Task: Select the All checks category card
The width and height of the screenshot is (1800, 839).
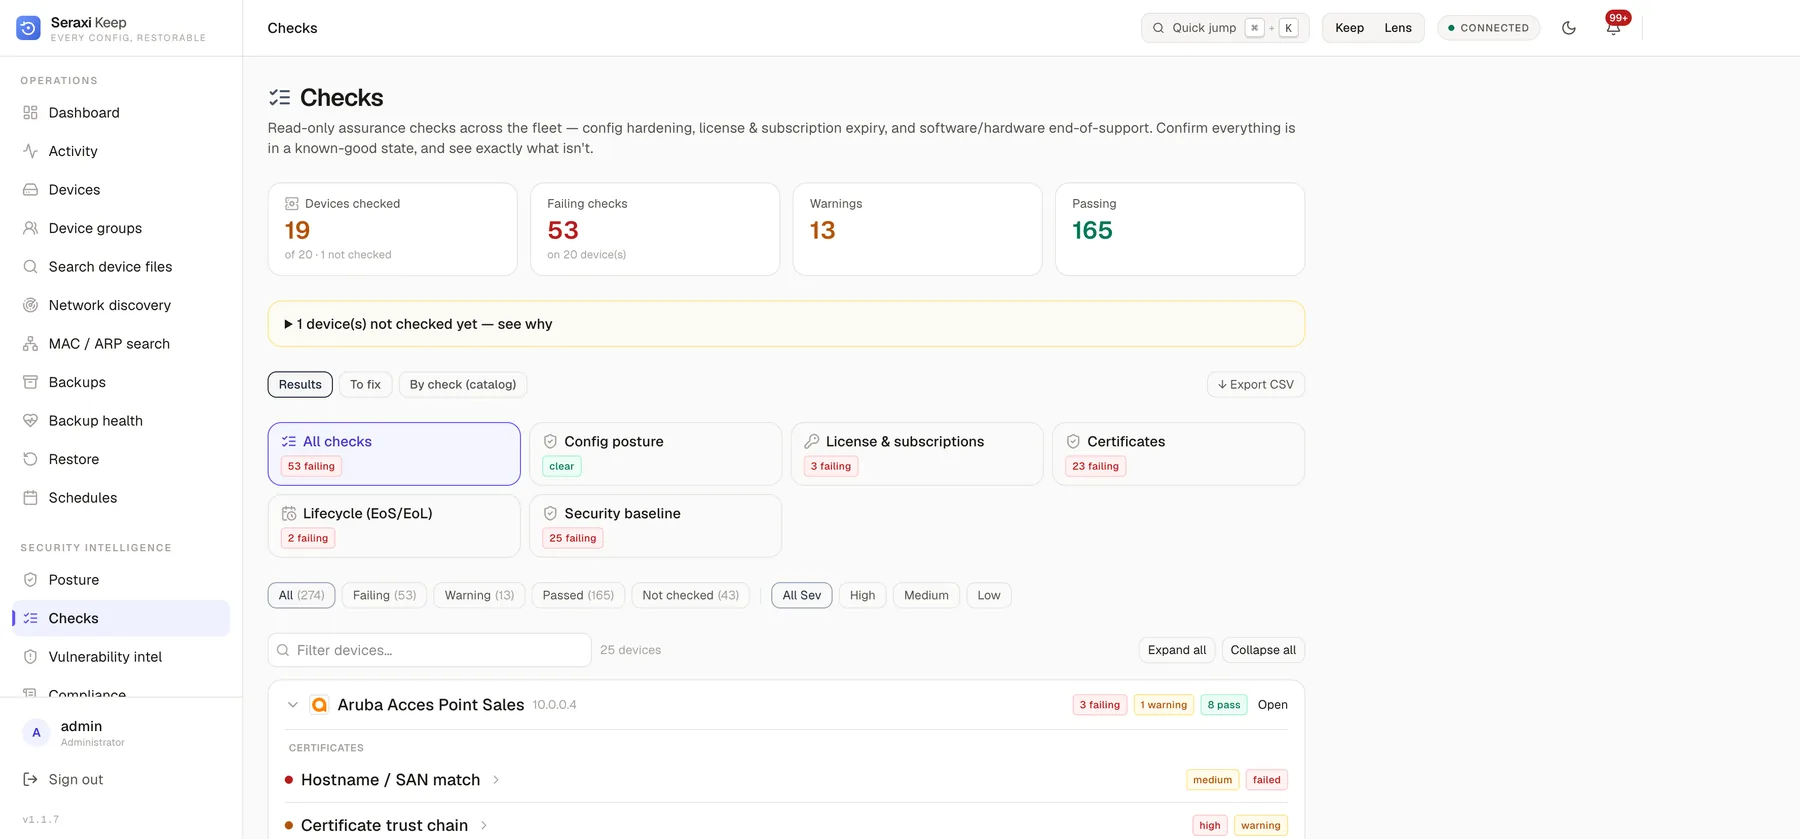Action: click(x=394, y=454)
